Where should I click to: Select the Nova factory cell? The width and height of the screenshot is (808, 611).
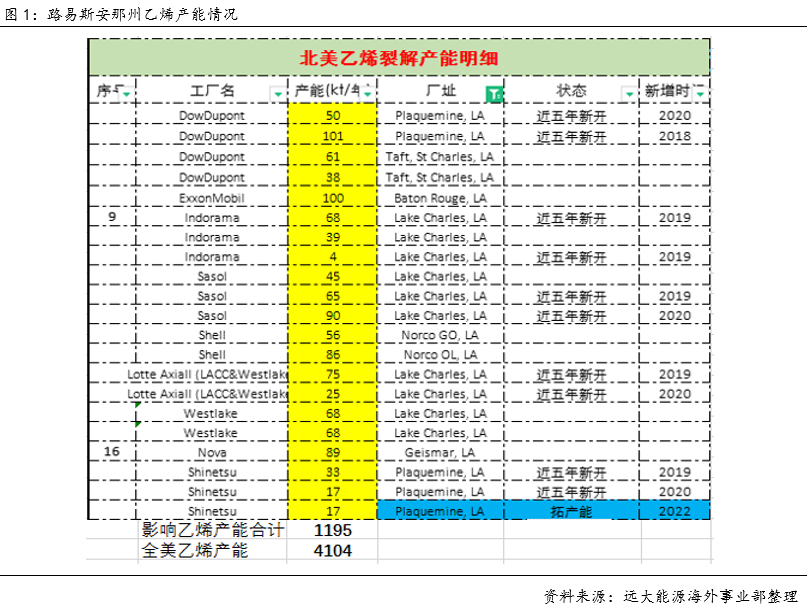click(212, 452)
